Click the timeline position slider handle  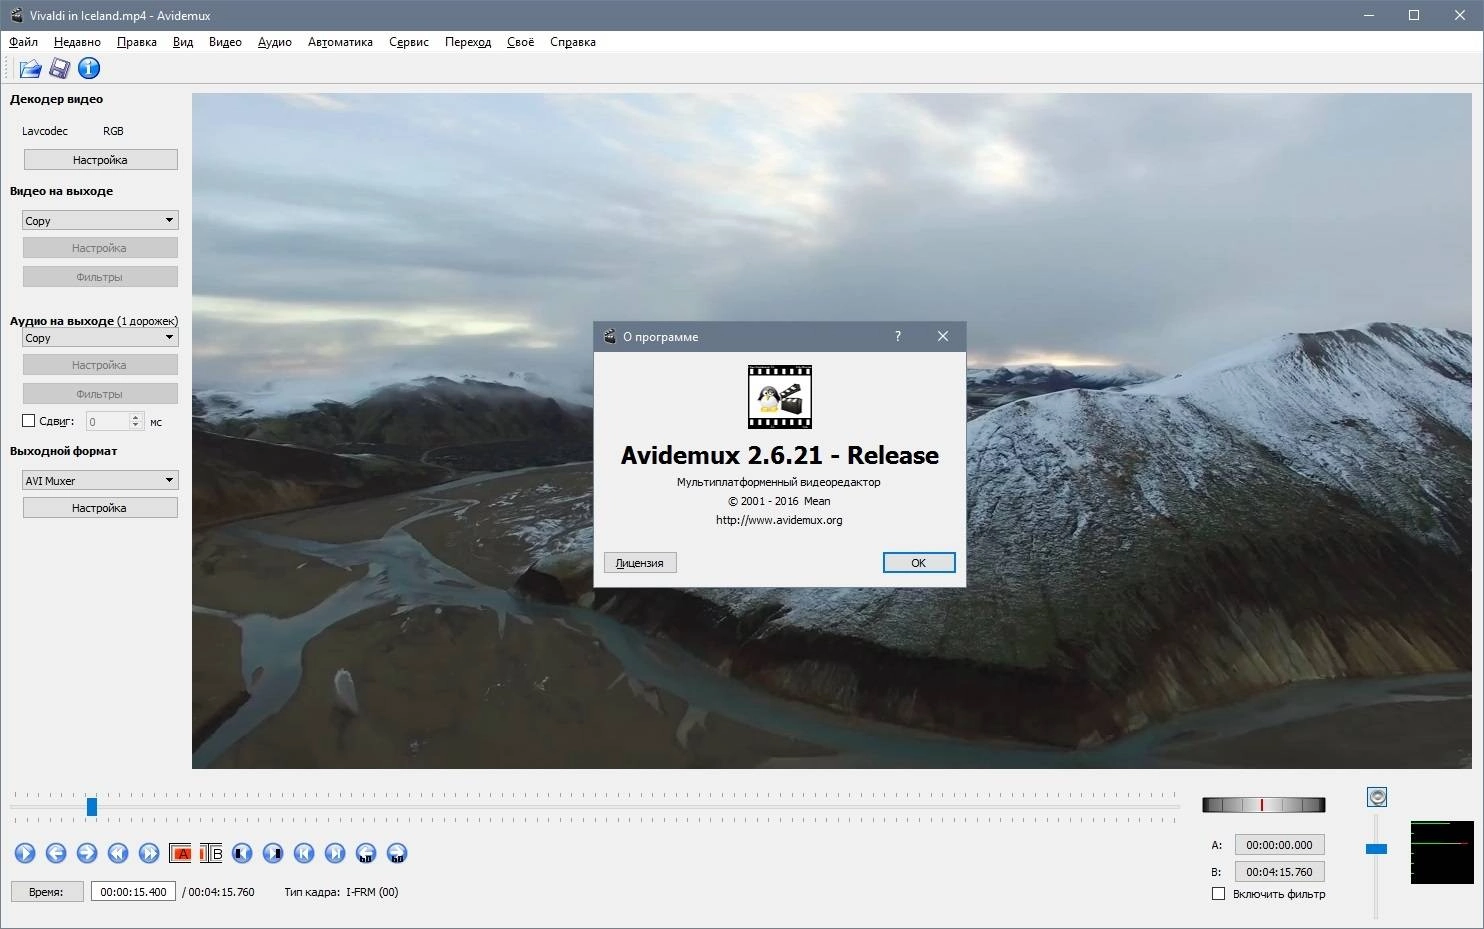tap(91, 806)
